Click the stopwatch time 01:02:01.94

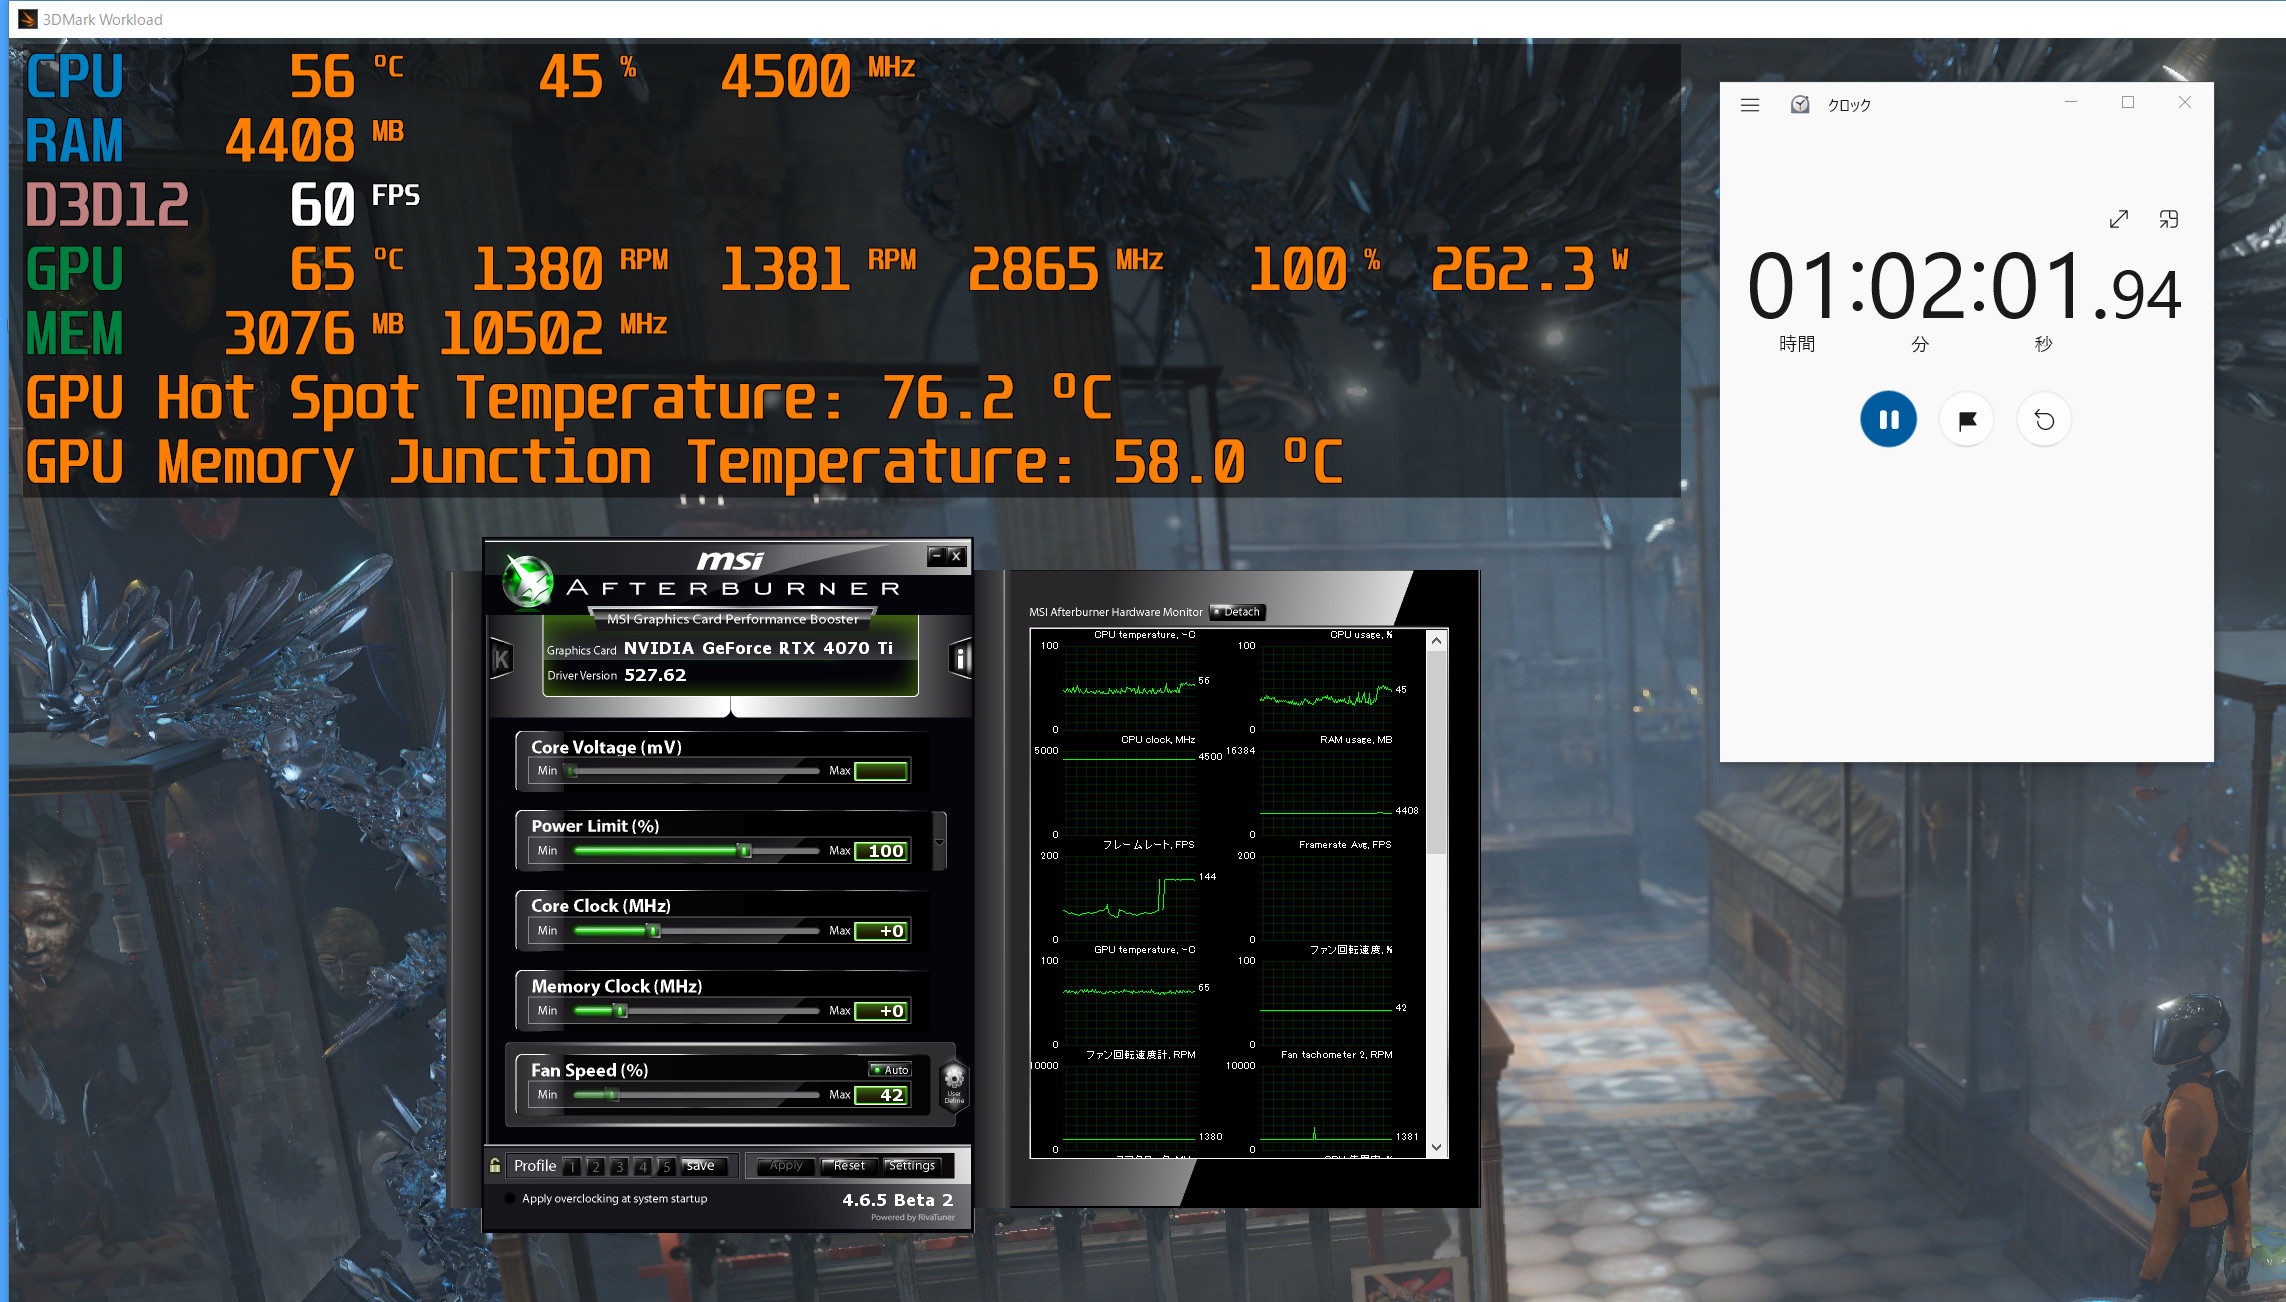point(1964,288)
